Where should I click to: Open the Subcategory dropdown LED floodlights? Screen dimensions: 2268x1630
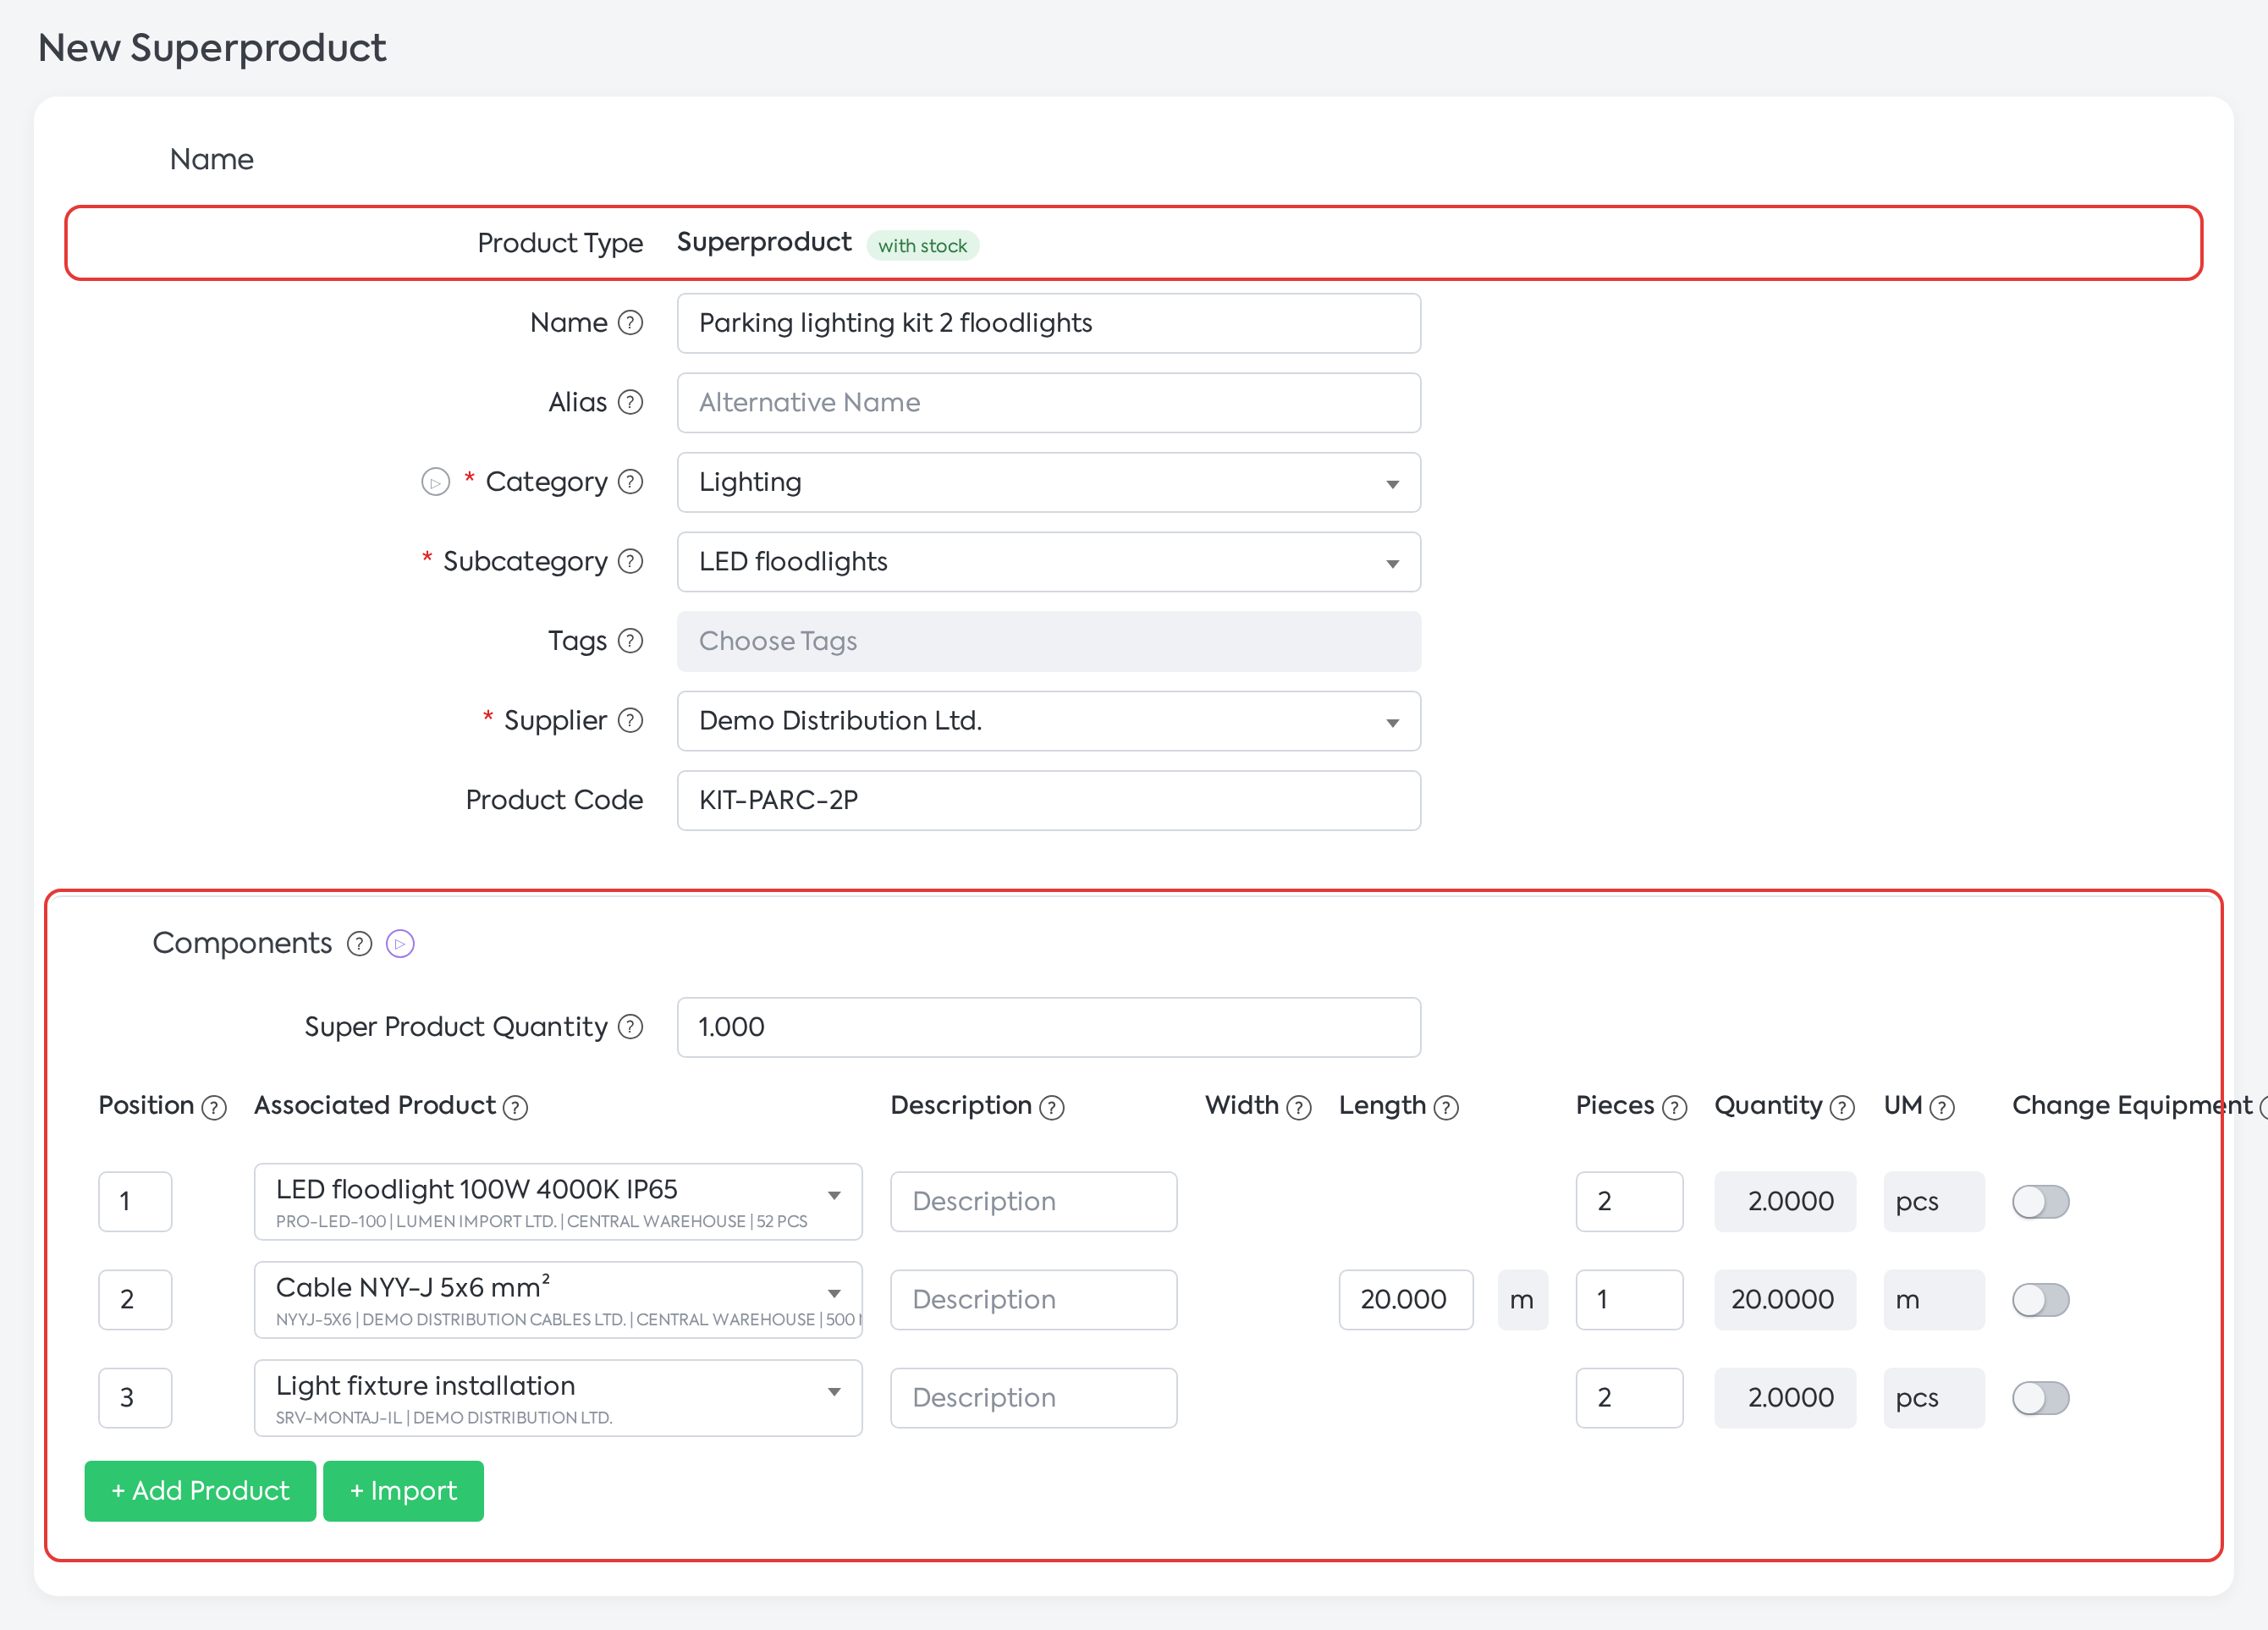[x=1049, y=562]
